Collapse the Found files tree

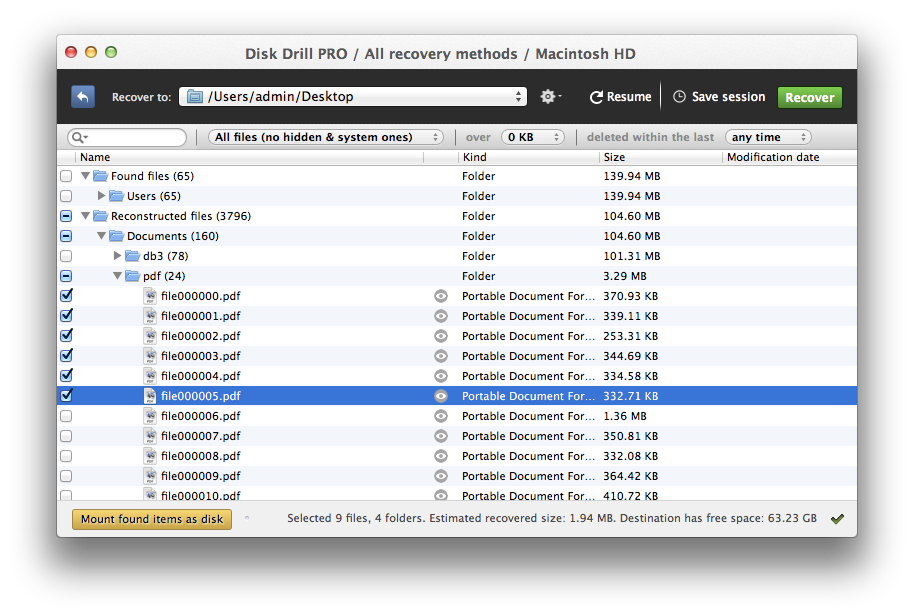[85, 175]
